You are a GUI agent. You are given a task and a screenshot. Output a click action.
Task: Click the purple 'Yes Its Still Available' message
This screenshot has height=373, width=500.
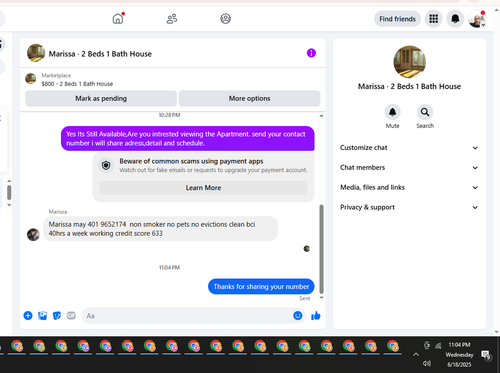tap(187, 138)
